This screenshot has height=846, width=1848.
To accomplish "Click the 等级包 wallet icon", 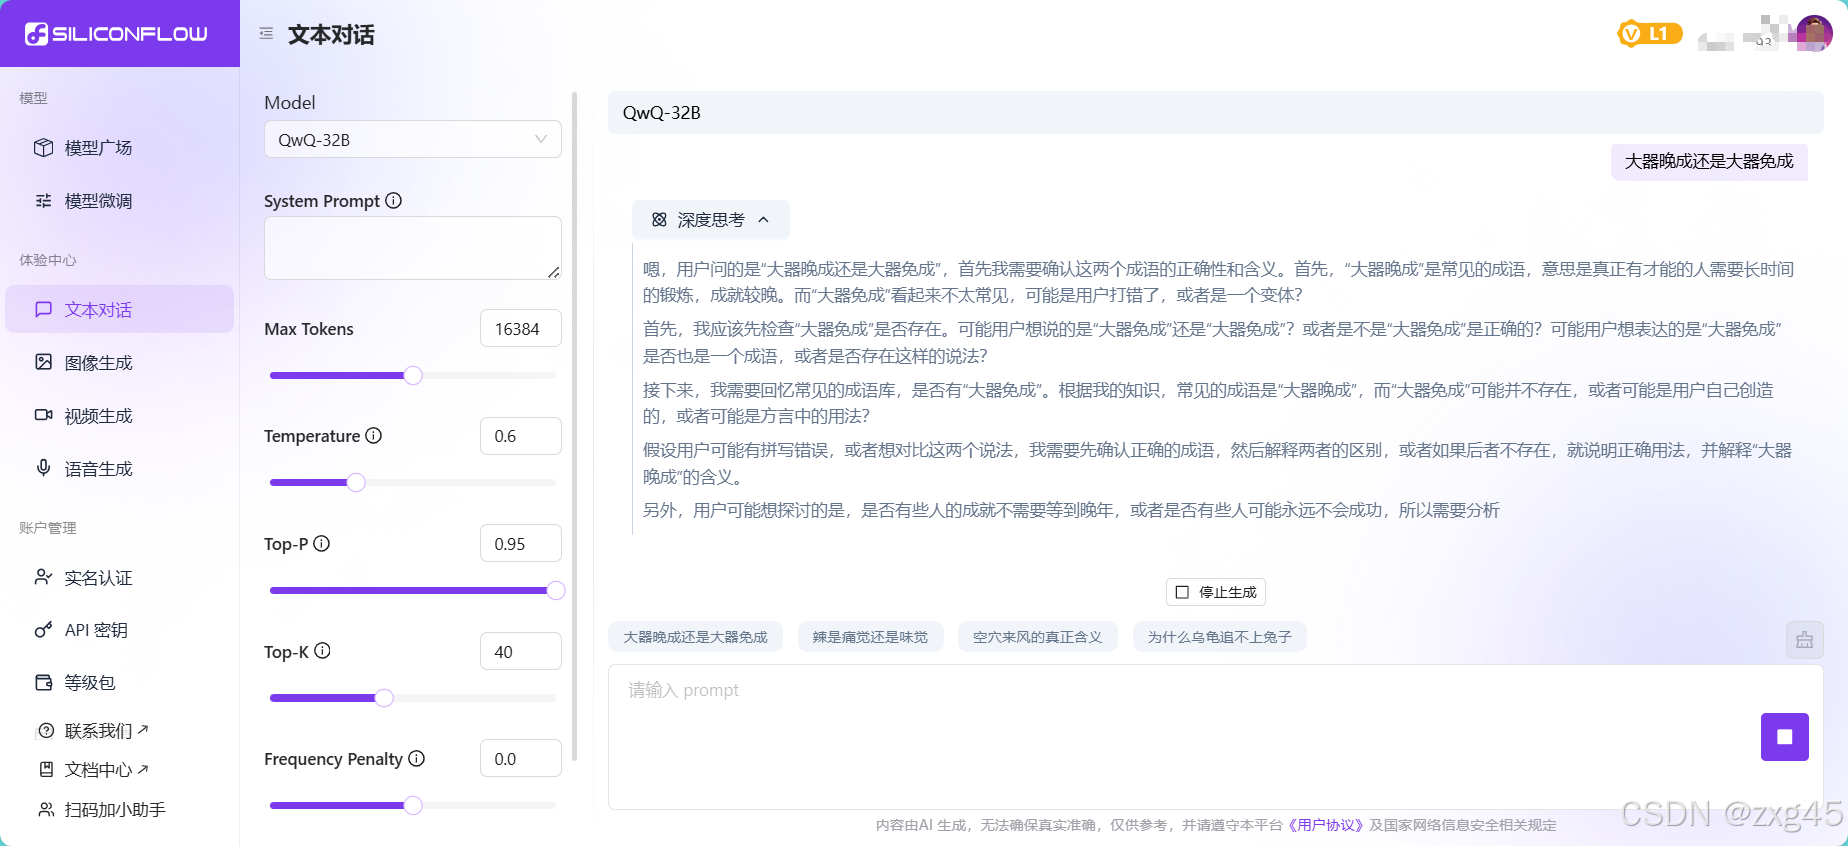I will [x=43, y=682].
